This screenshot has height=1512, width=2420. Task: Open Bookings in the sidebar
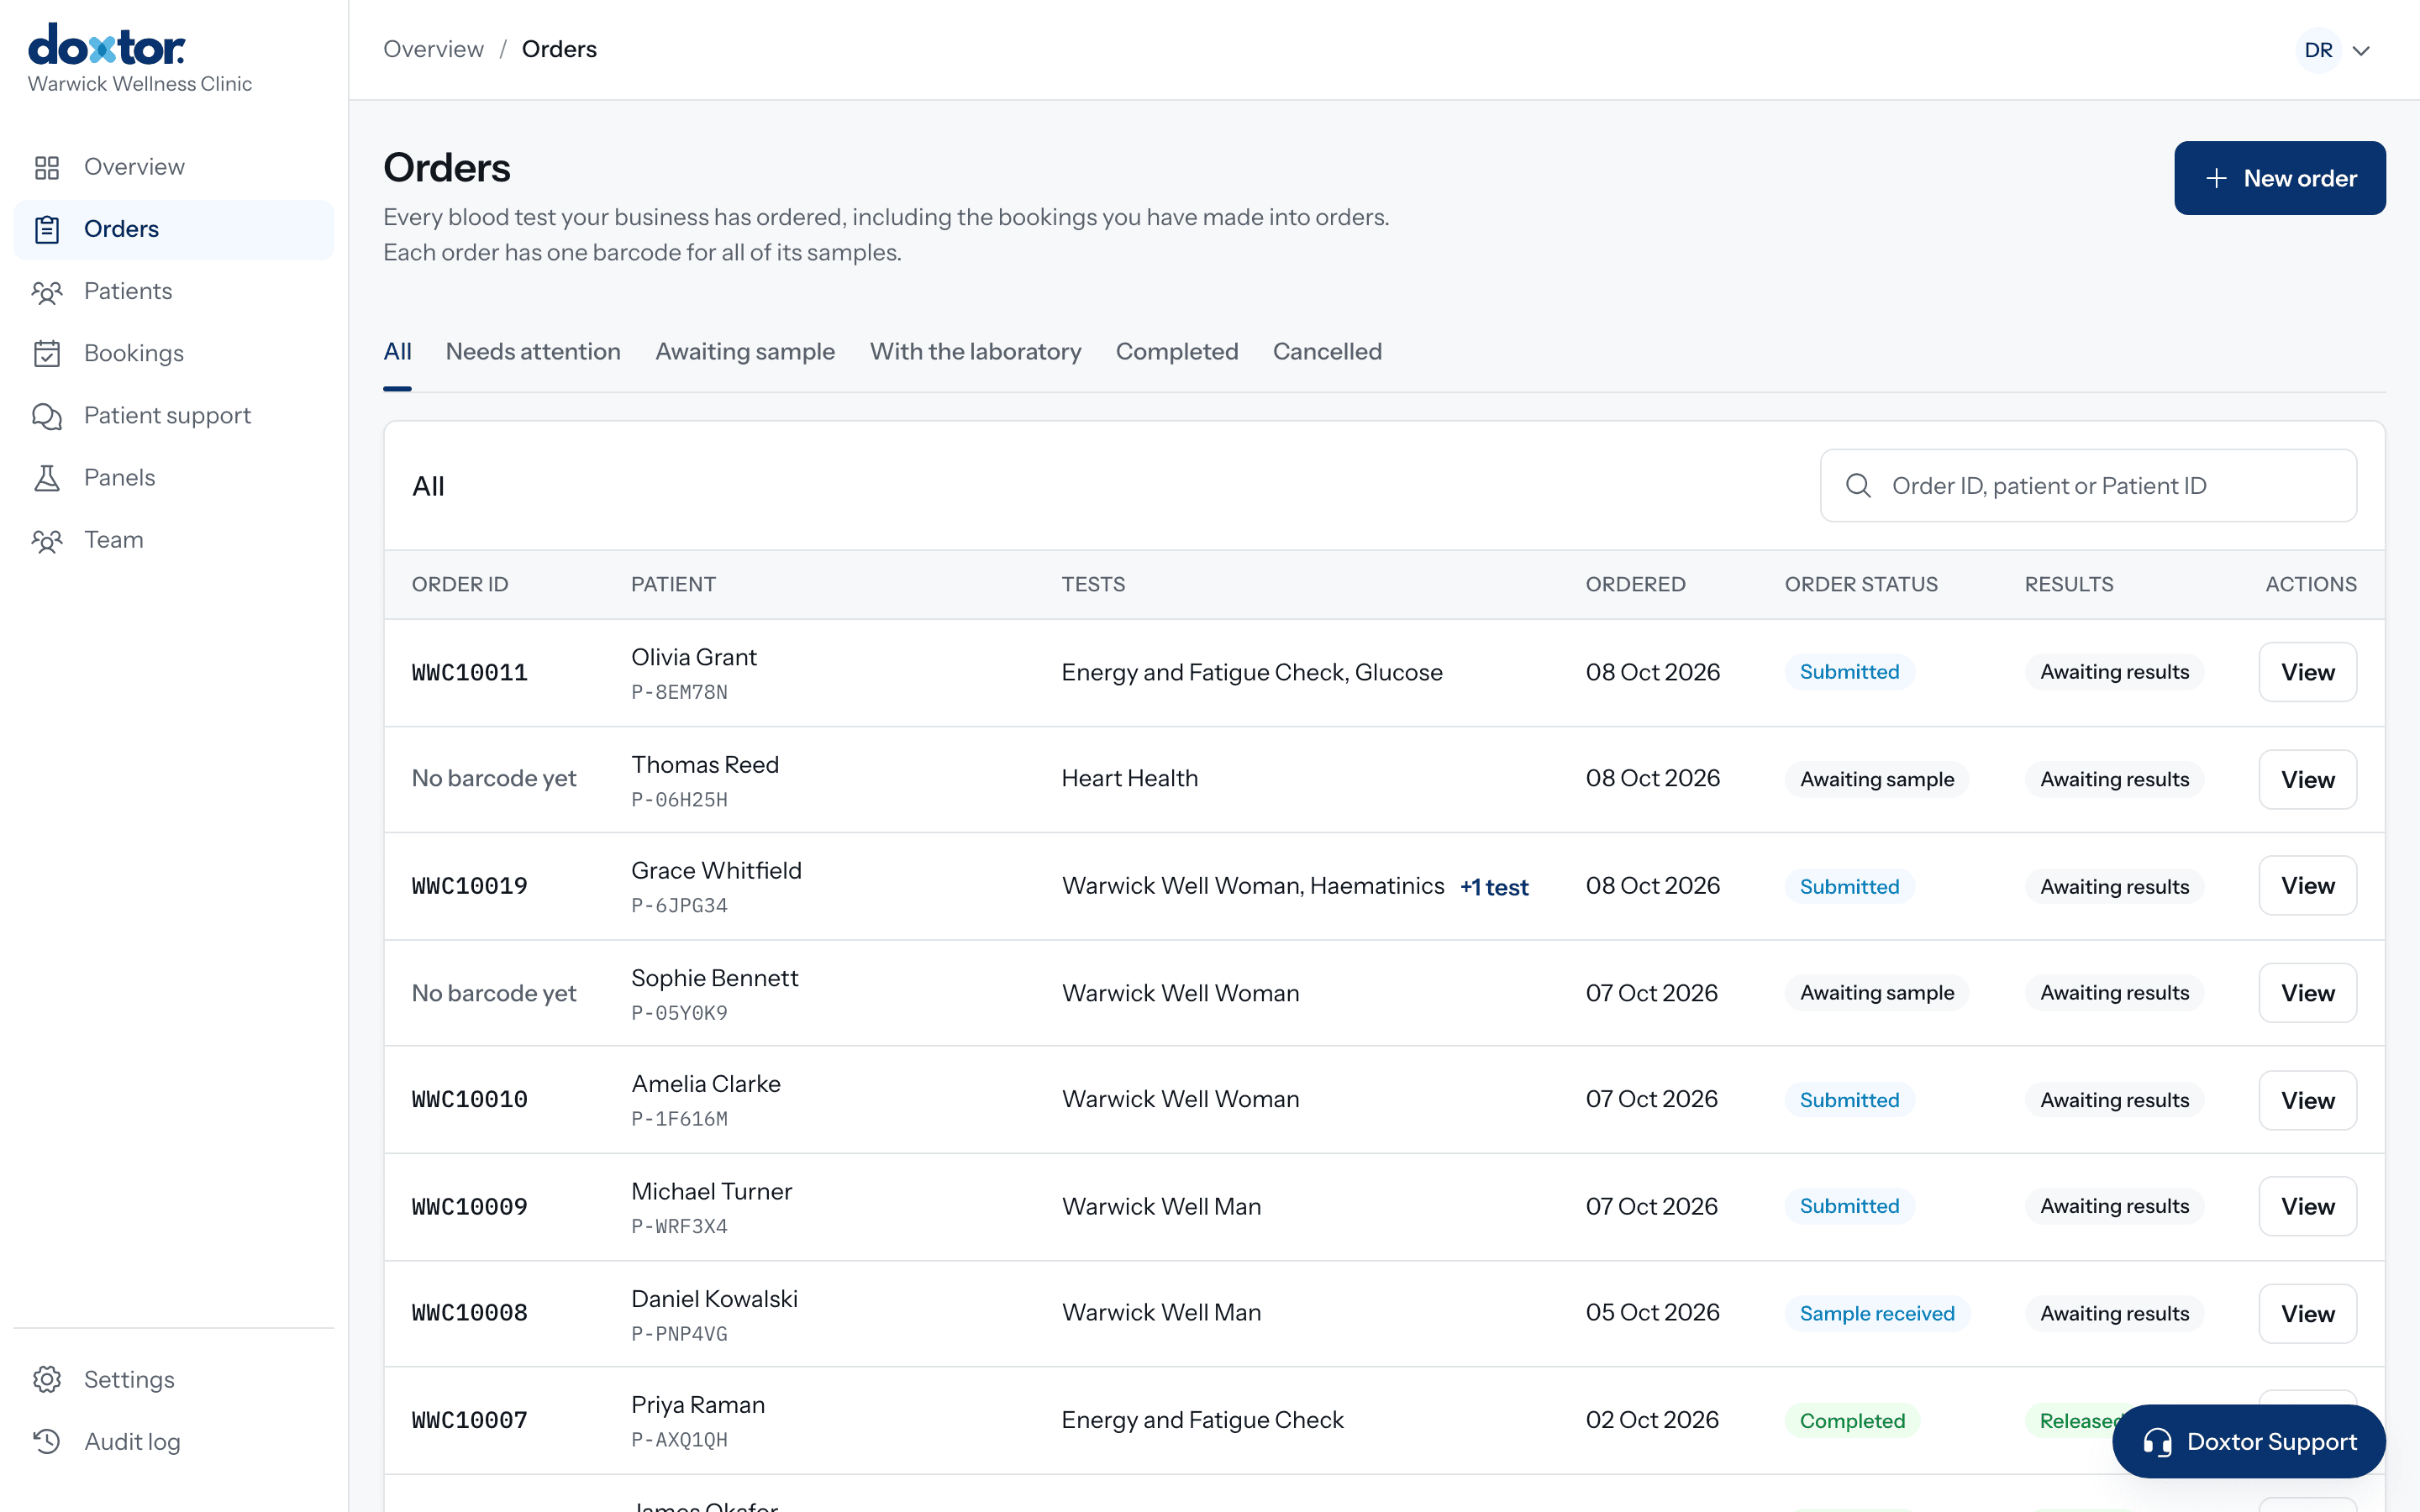tap(174, 353)
